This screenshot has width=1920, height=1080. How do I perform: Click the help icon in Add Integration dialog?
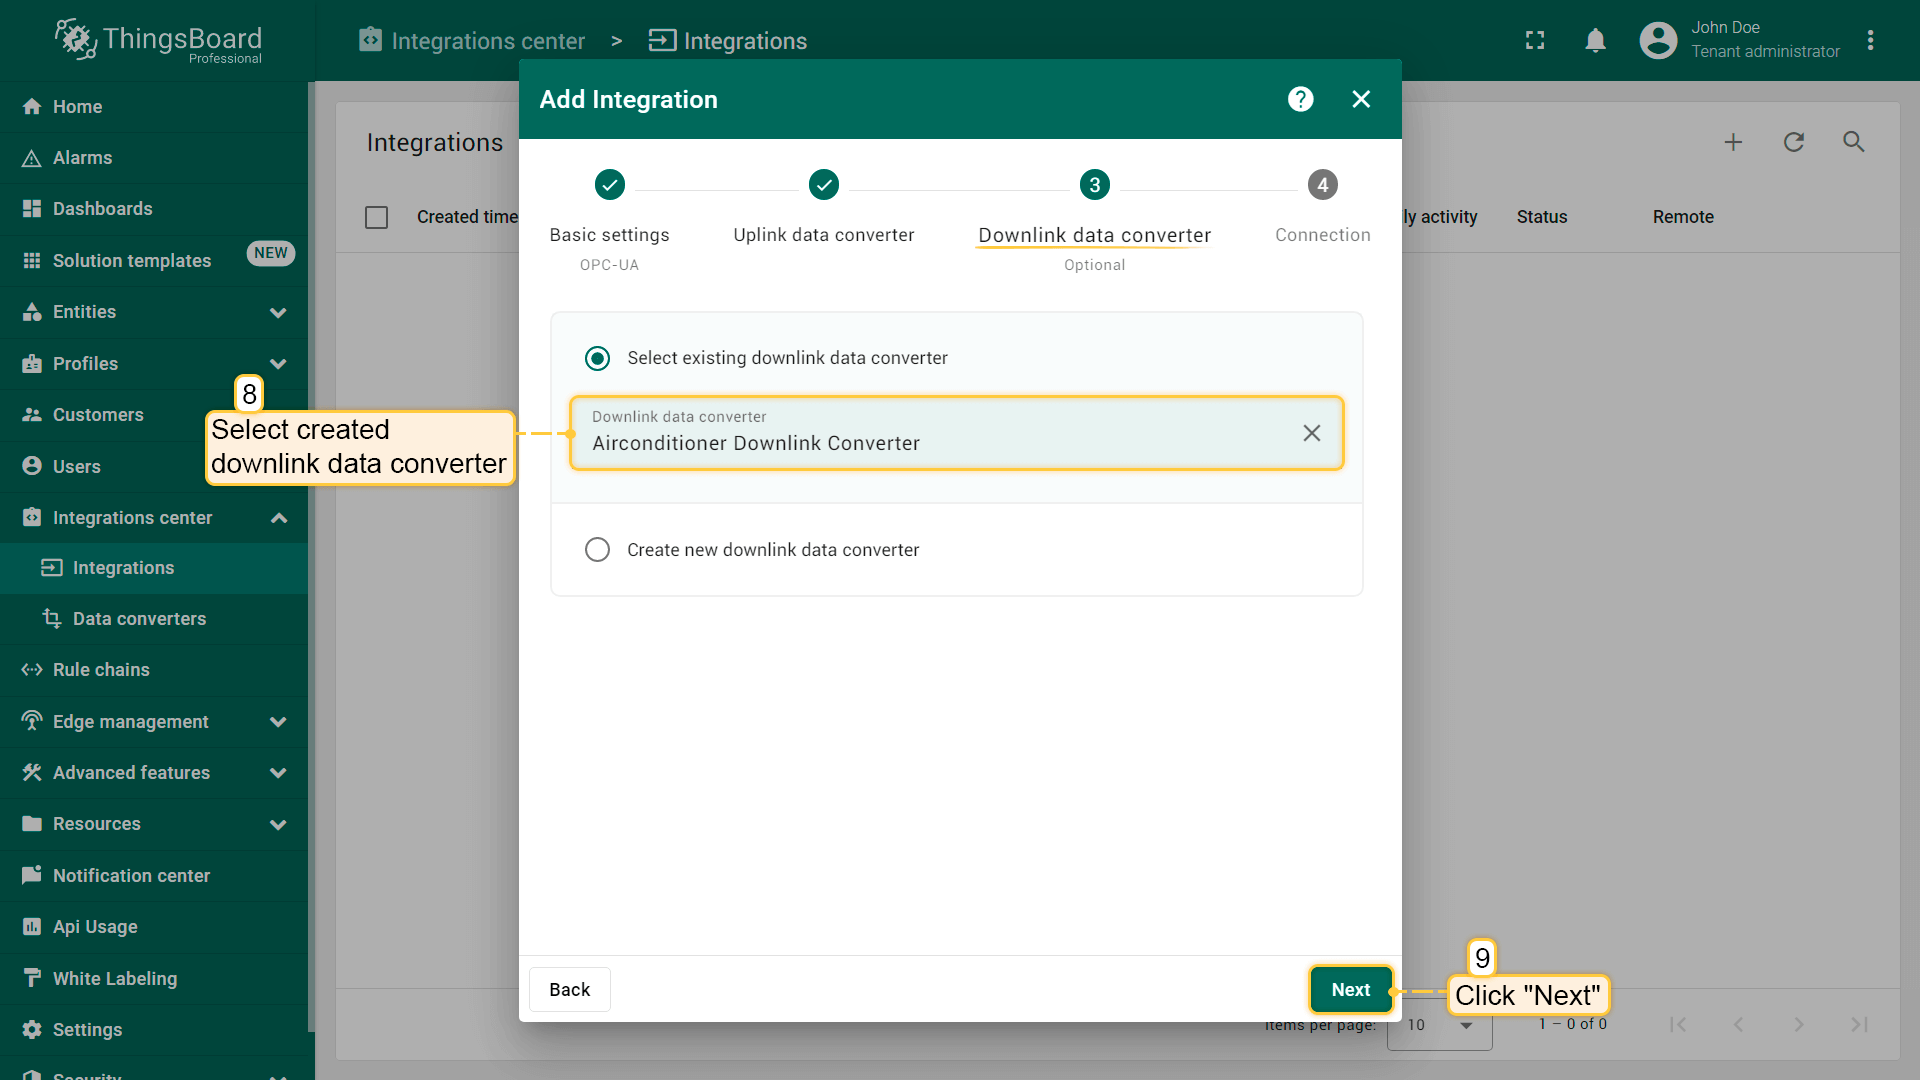[x=1300, y=99]
